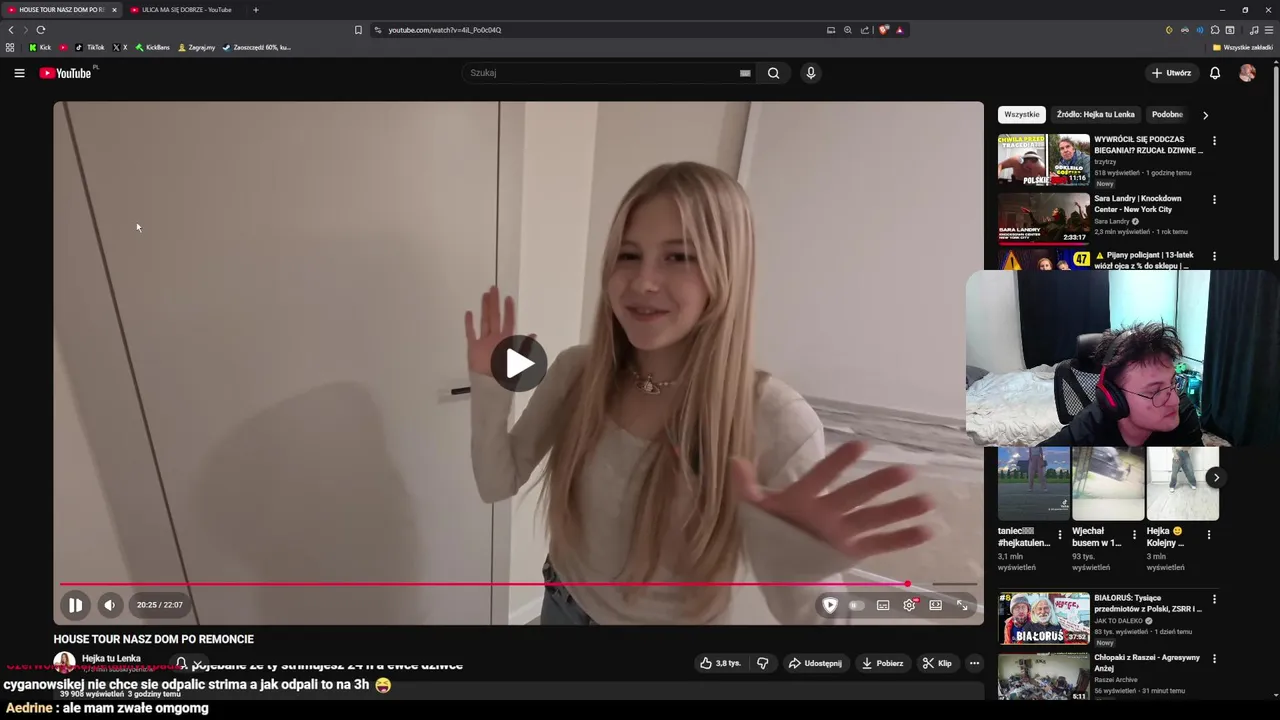The height and width of the screenshot is (720, 1280).
Task: Open more actions ellipsis under the video
Action: tap(974, 663)
